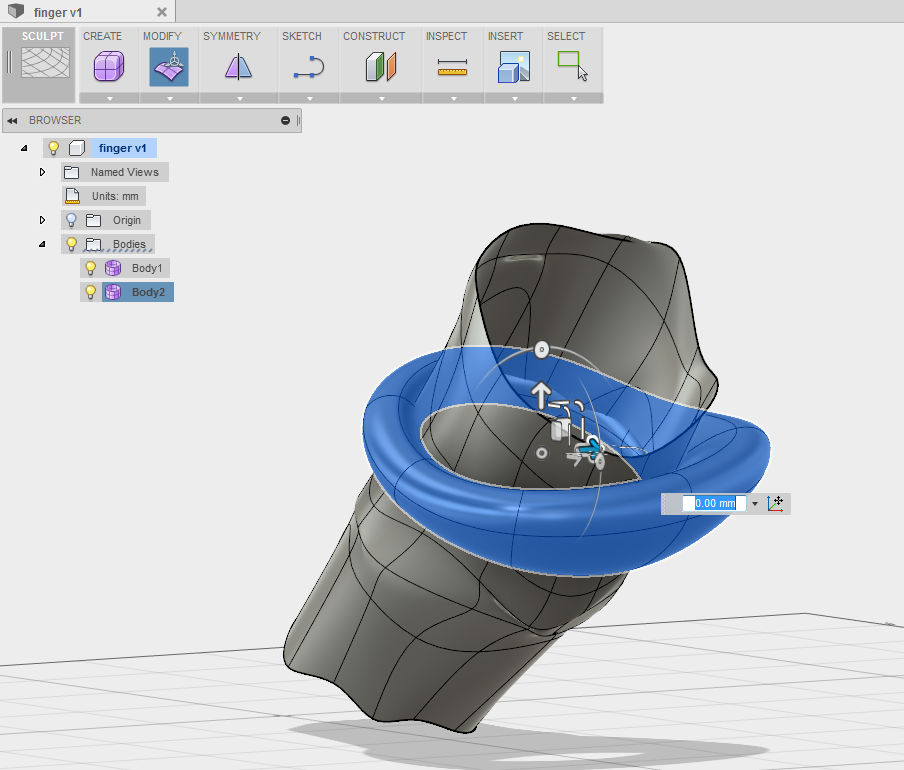The width and height of the screenshot is (904, 770).
Task: Click the Create box icon
Action: click(x=108, y=67)
